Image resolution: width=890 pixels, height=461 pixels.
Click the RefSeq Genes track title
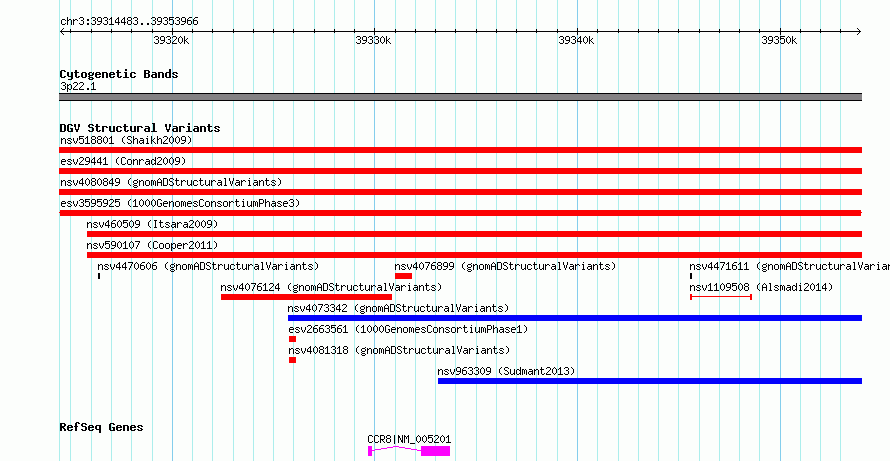point(102,427)
